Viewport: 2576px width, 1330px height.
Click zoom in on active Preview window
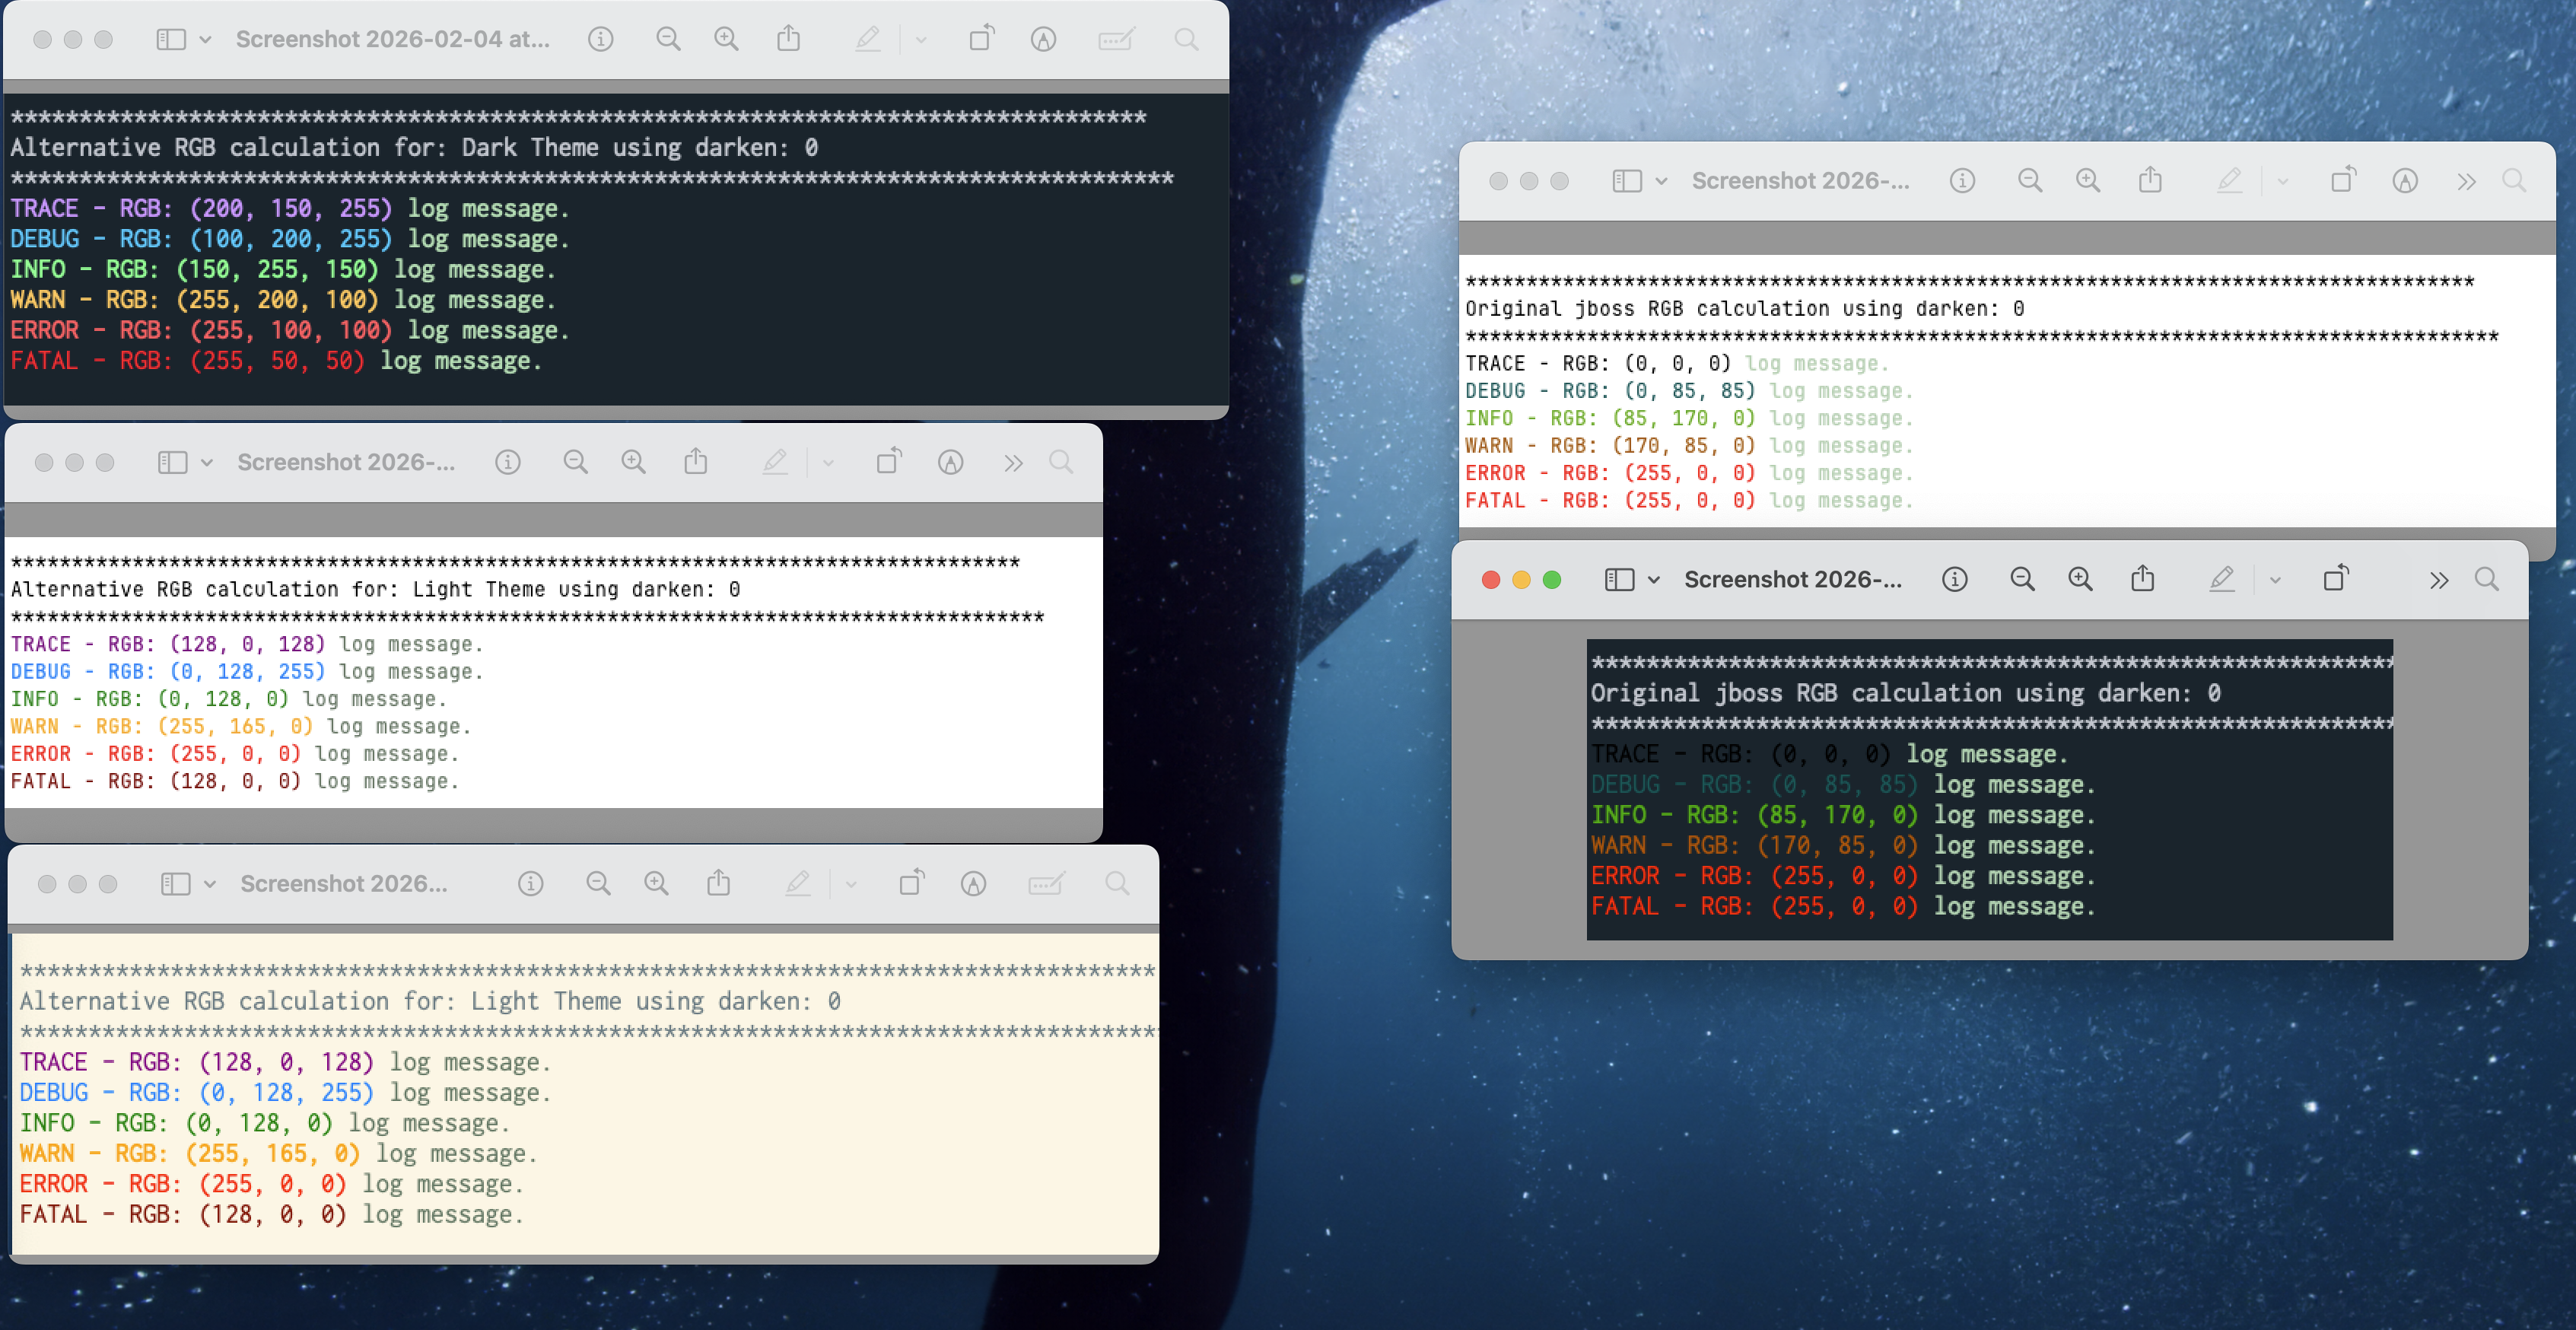click(x=2080, y=579)
